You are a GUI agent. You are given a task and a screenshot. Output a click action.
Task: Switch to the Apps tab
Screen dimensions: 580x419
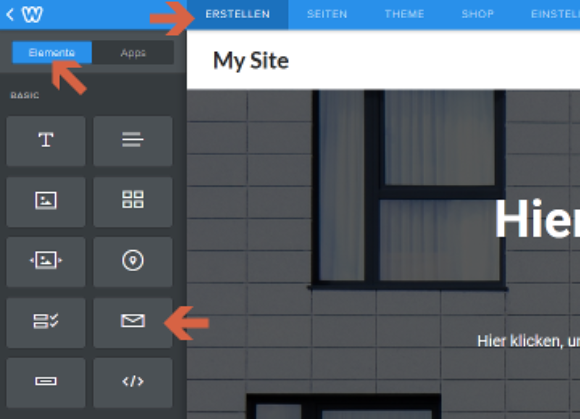coord(133,53)
